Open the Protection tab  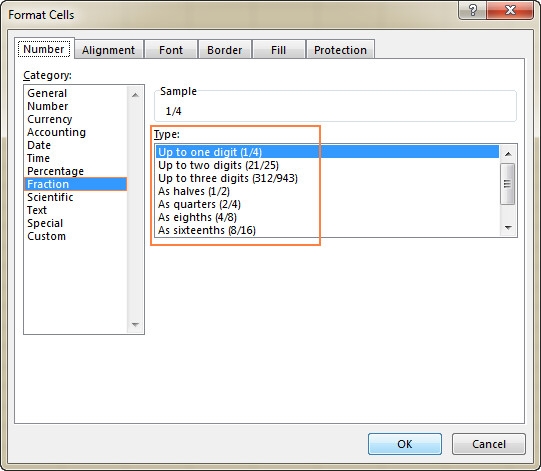coord(340,50)
